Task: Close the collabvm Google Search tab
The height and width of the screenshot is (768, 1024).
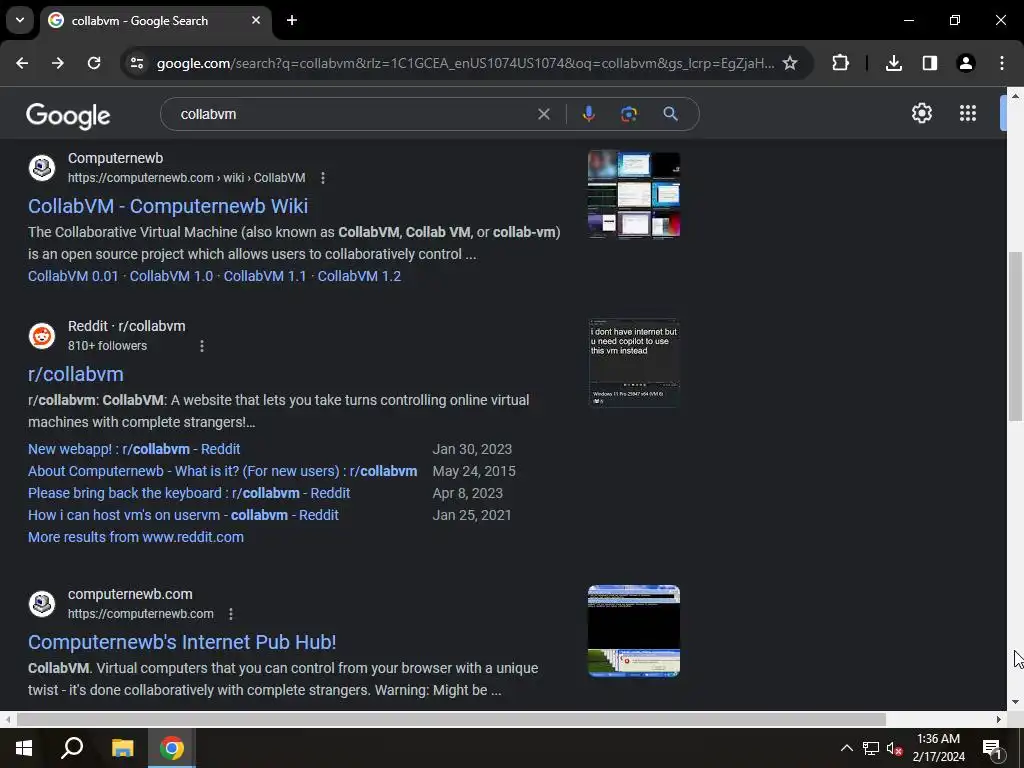Action: (256, 20)
